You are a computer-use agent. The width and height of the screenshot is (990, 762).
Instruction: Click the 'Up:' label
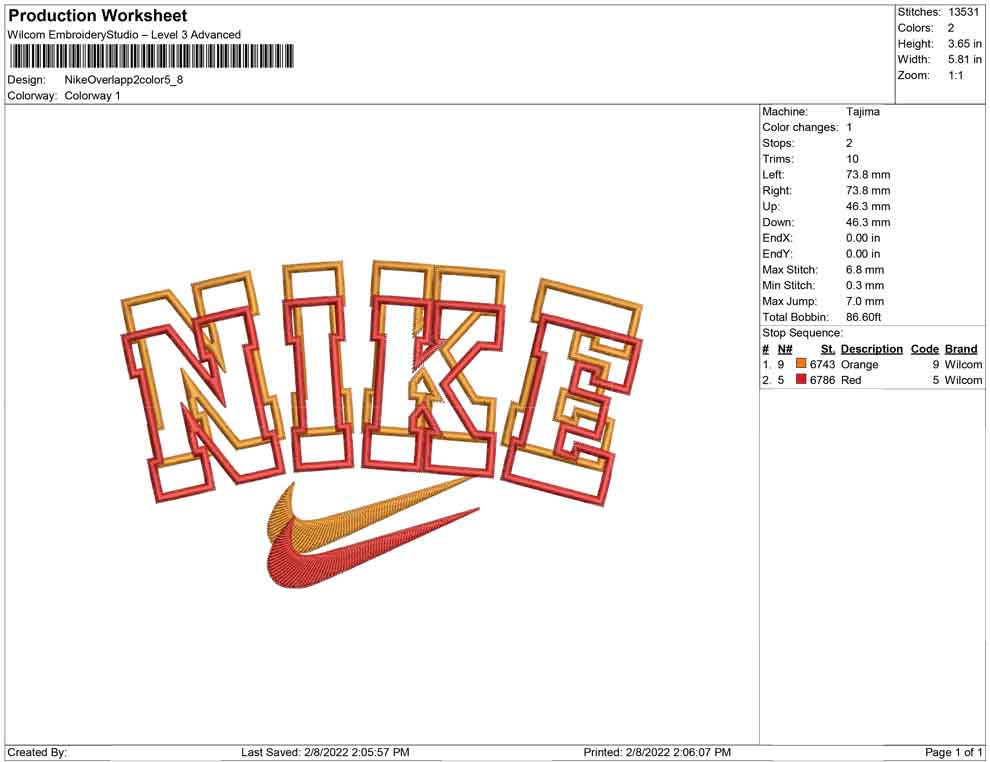pyautogui.click(x=771, y=206)
